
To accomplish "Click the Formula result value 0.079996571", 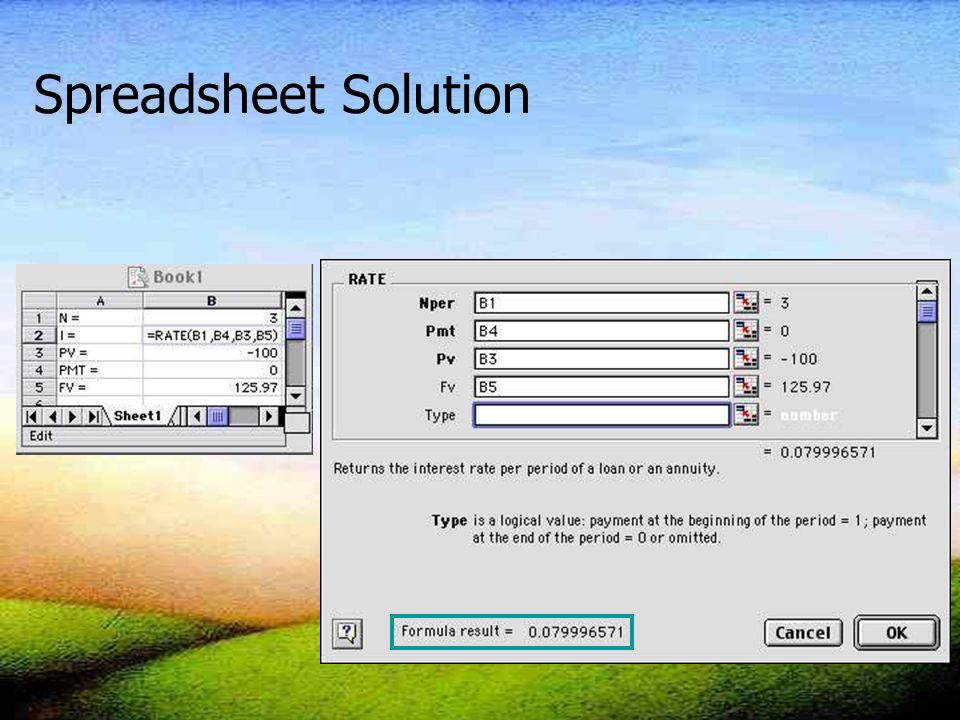I will click(x=576, y=632).
